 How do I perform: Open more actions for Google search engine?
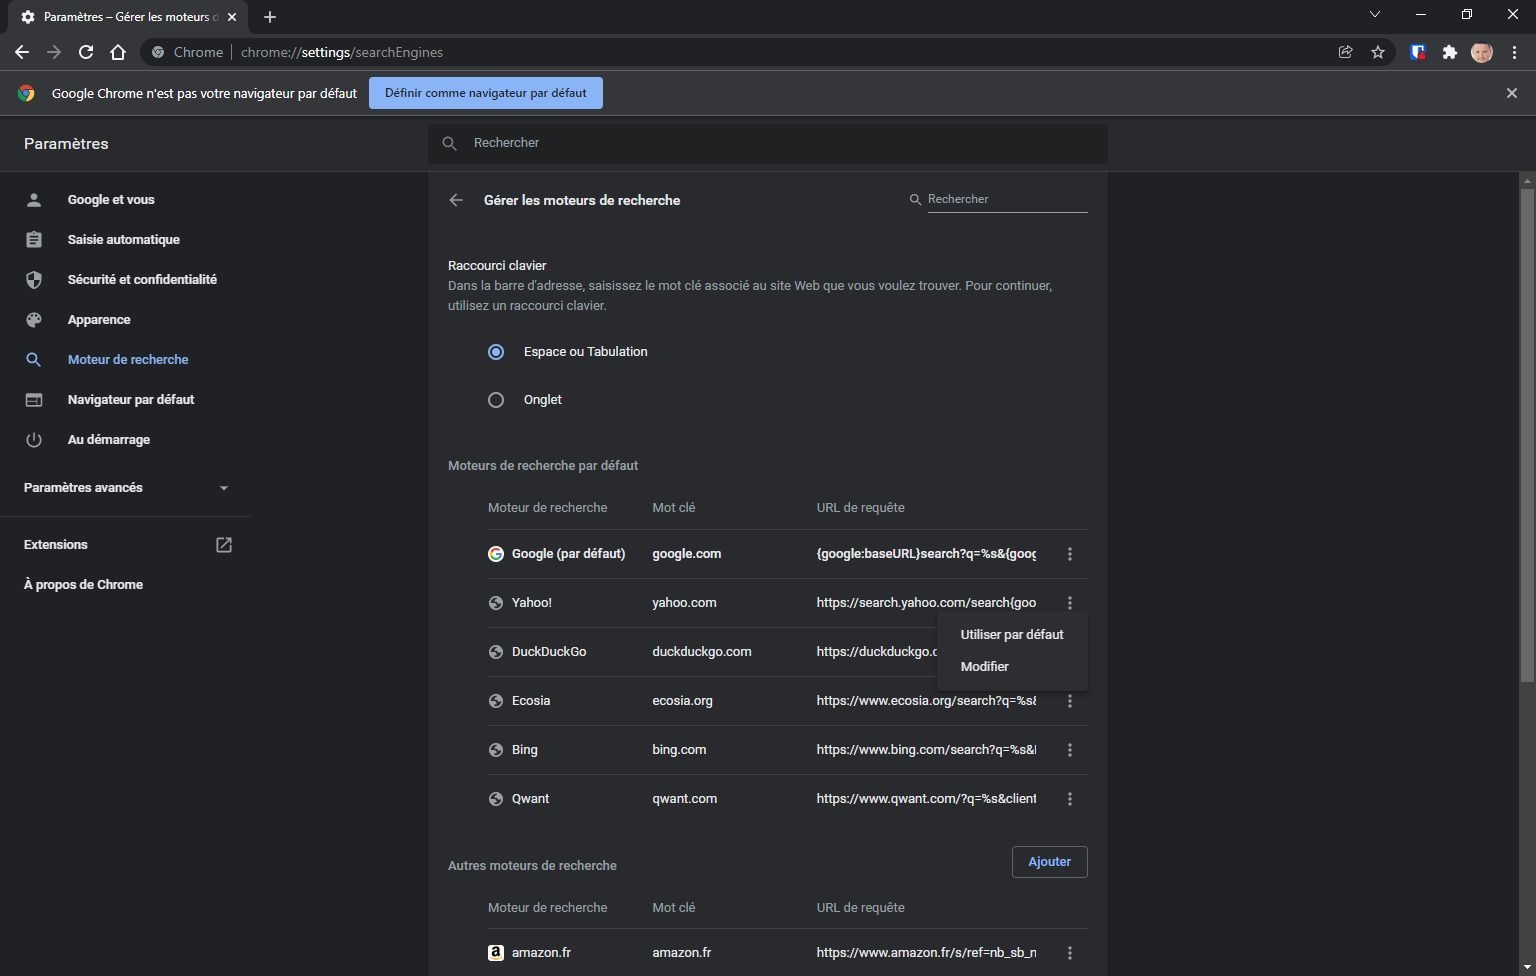tap(1070, 554)
